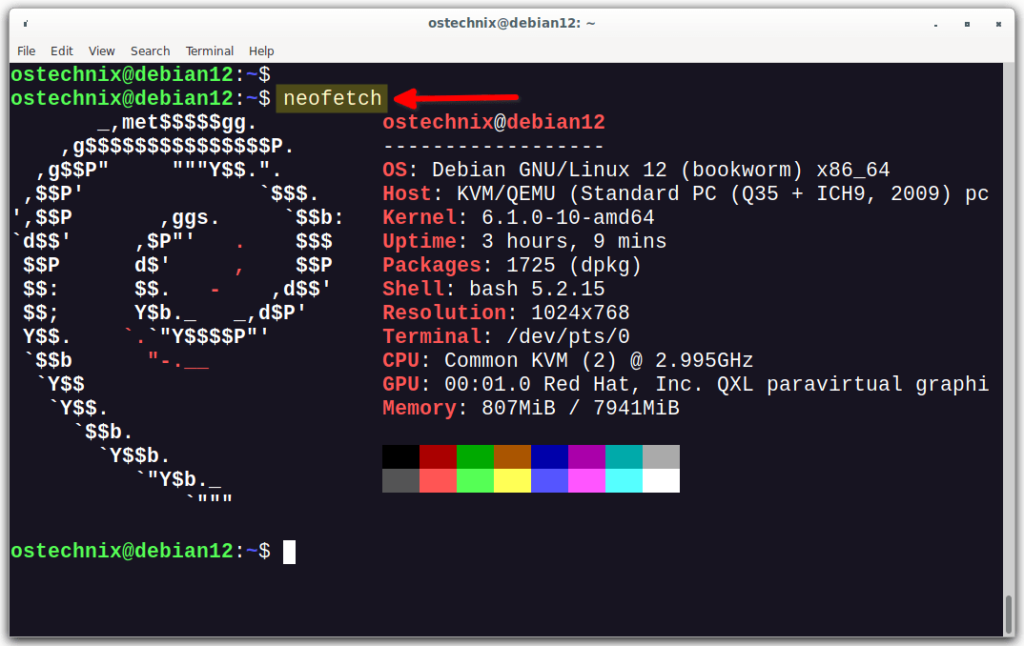Screen dimensions: 1024x646
Task: Click the highlighted neofetch command
Action: pyautogui.click(x=330, y=98)
